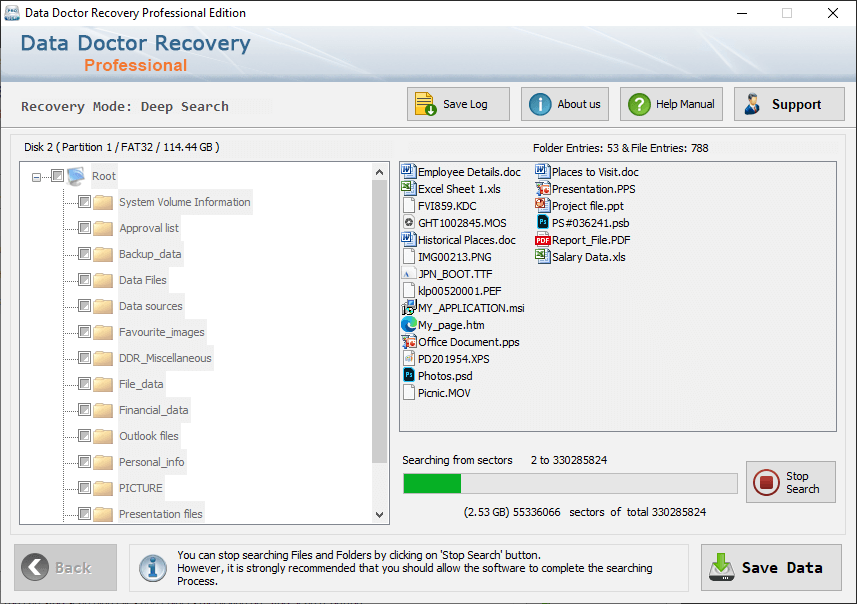
Task: Click the Approval list folder icon
Action: pyautogui.click(x=103, y=228)
